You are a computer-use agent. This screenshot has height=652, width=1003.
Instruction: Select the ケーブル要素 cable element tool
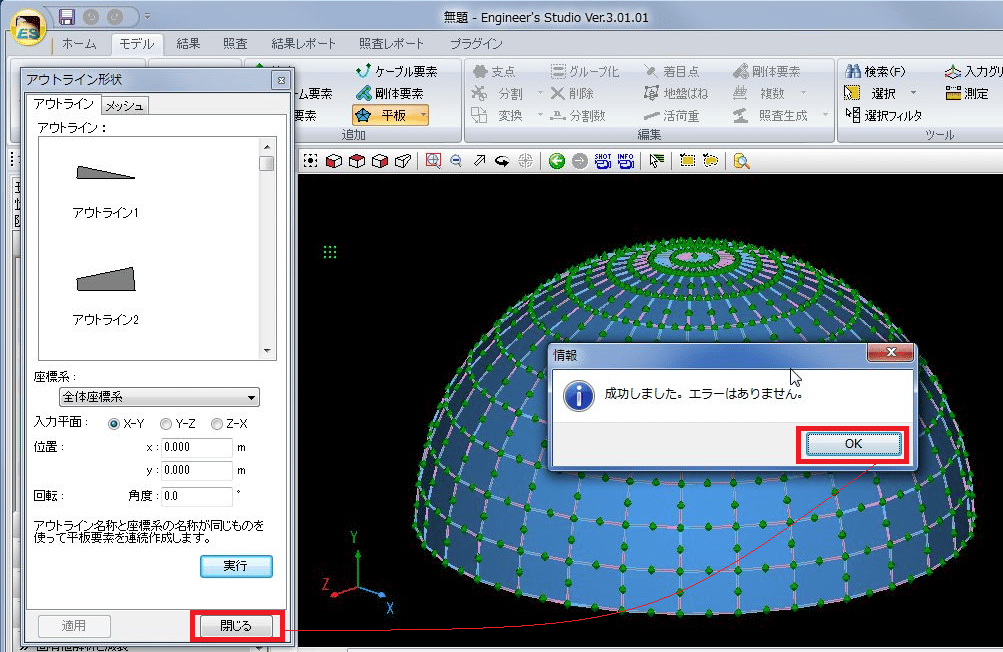tap(396, 72)
